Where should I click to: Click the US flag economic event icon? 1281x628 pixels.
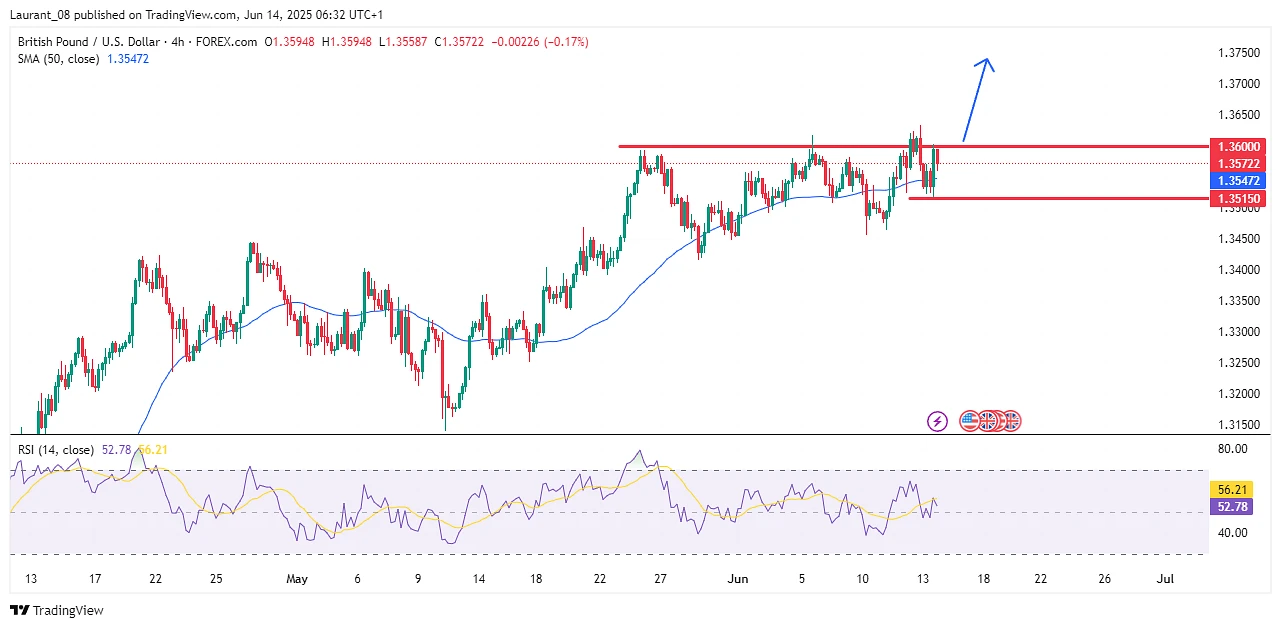point(969,421)
